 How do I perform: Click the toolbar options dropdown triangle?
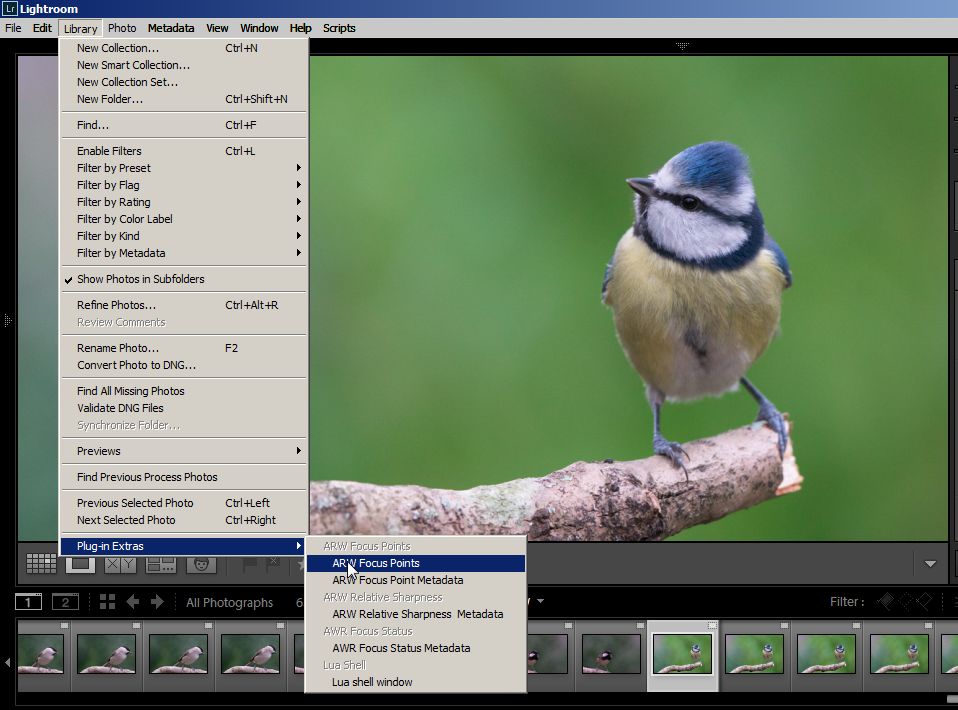pyautogui.click(x=931, y=564)
